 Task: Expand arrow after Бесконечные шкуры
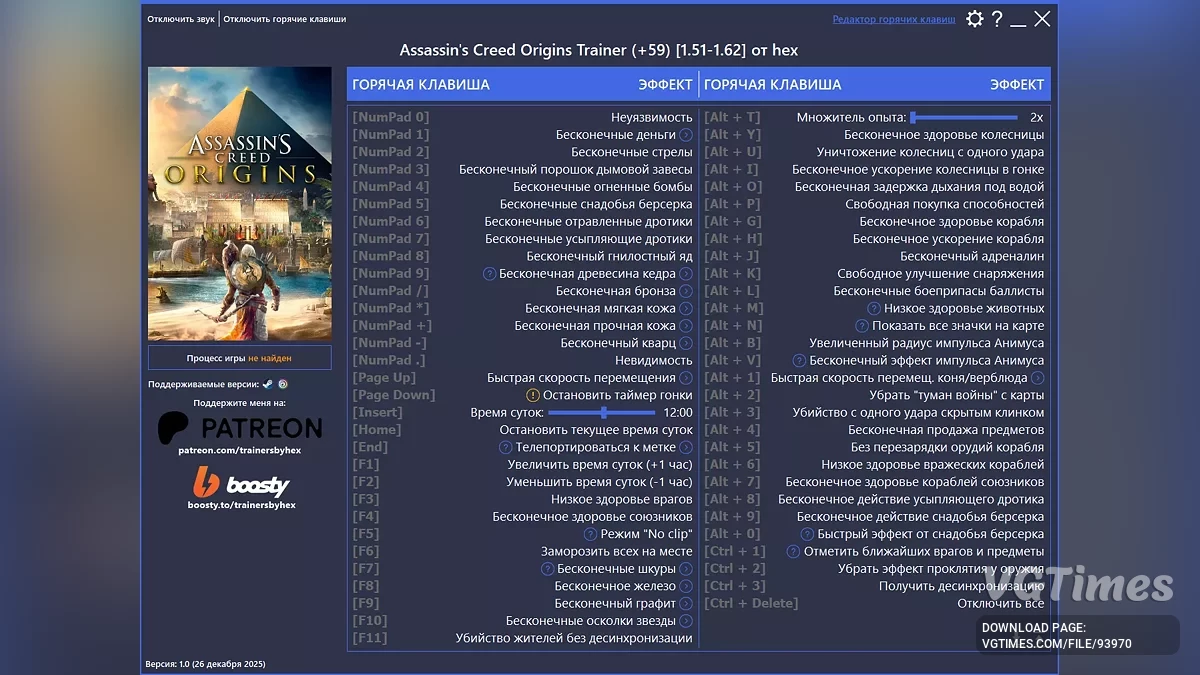pyautogui.click(x=686, y=569)
